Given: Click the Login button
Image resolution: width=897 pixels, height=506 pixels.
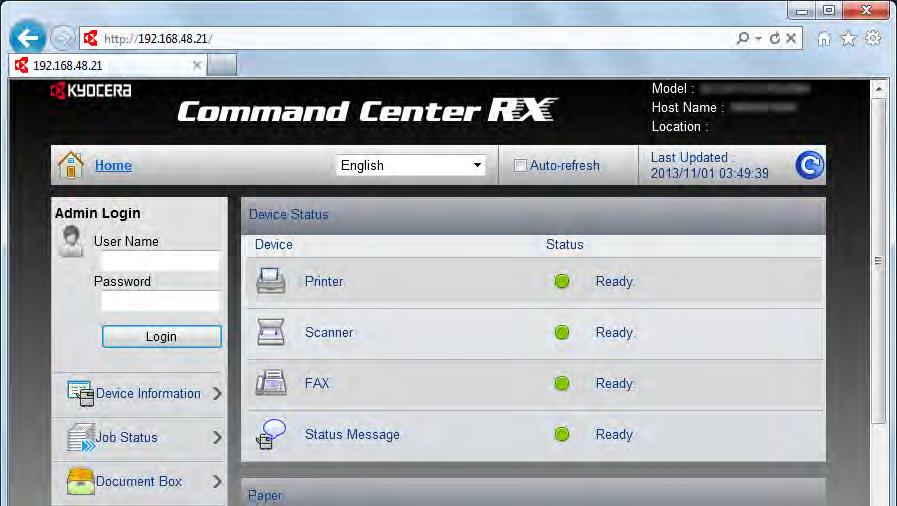Looking at the screenshot, I should click(x=161, y=336).
